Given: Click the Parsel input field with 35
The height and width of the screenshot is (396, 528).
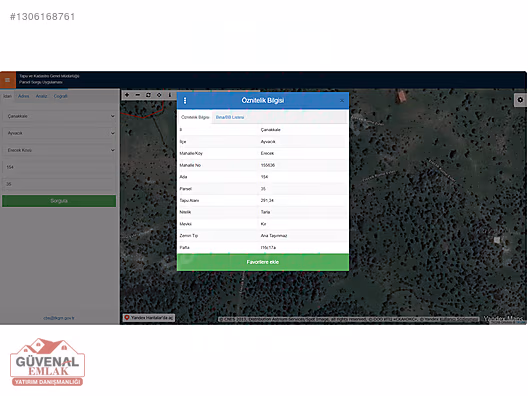Looking at the screenshot, I should pos(59,184).
